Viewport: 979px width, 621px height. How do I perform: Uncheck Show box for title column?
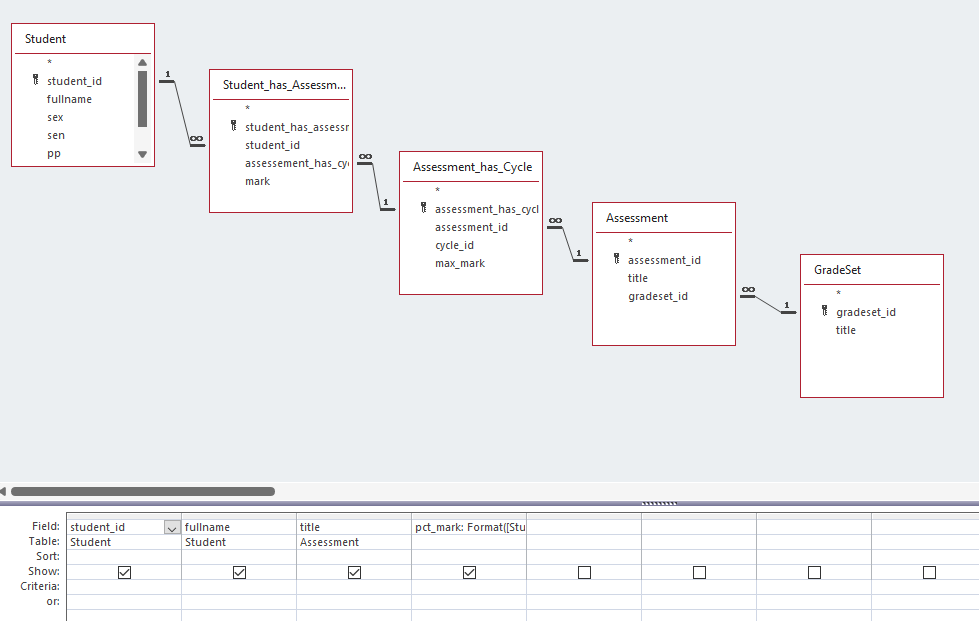354,572
